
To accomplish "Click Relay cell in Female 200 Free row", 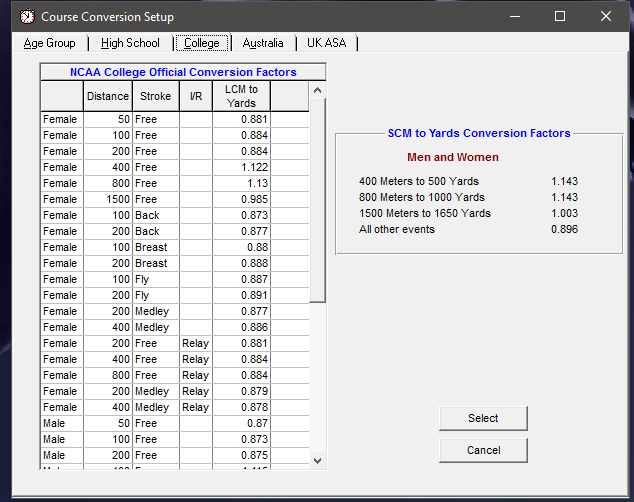I will click(196, 343).
